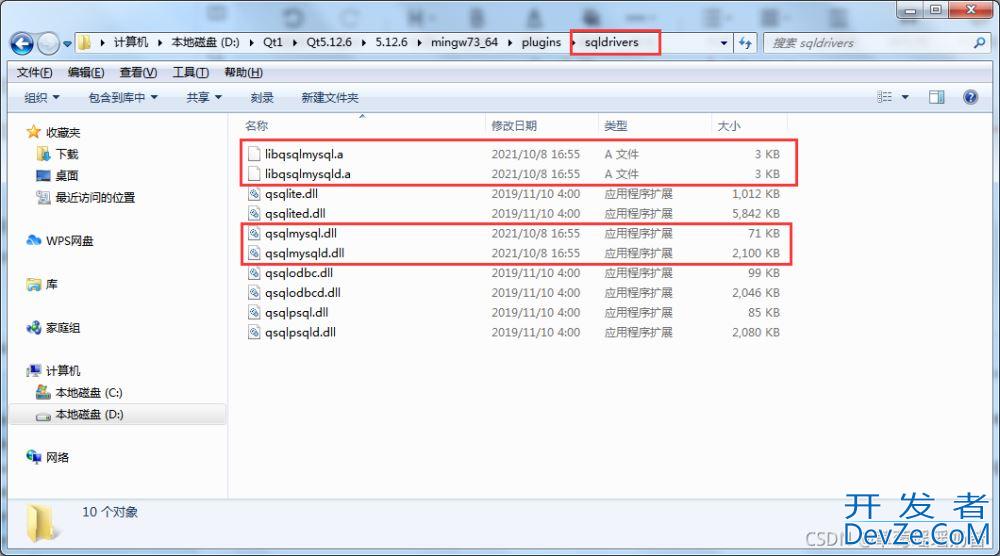Click the refresh button beside address bar
This screenshot has width=1000, height=556.
pos(745,43)
